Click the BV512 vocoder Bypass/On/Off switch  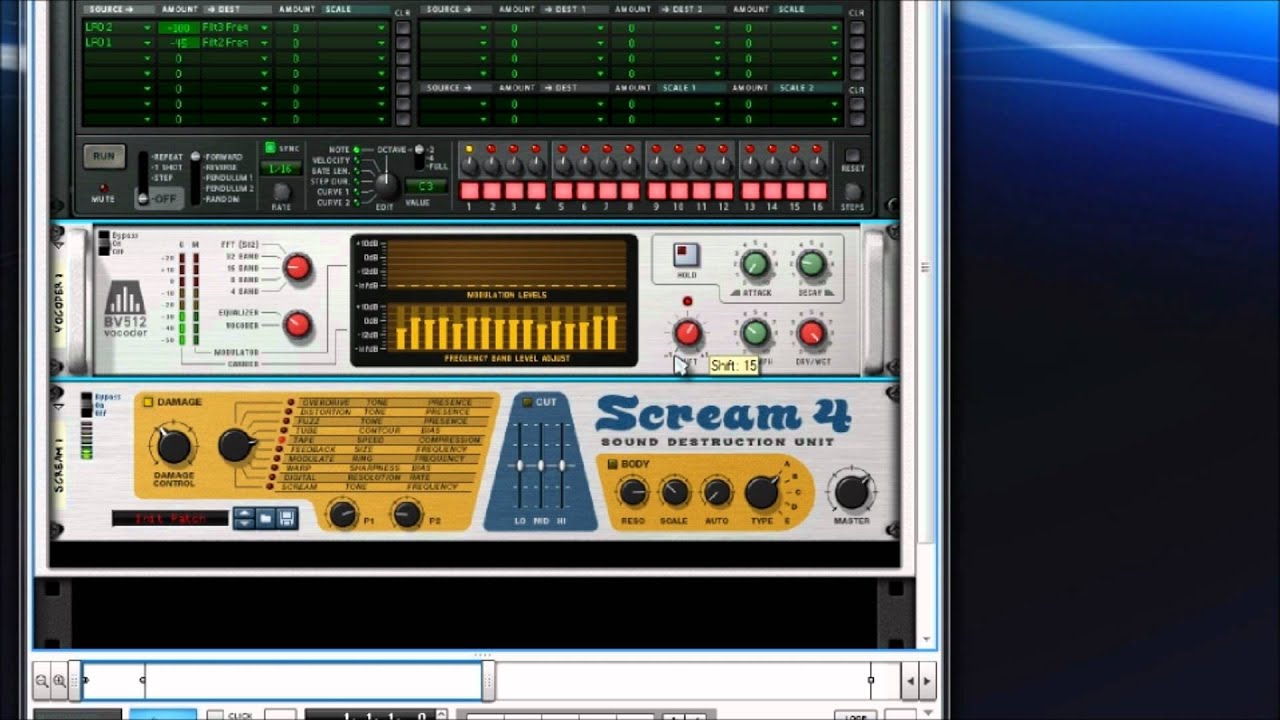(104, 243)
